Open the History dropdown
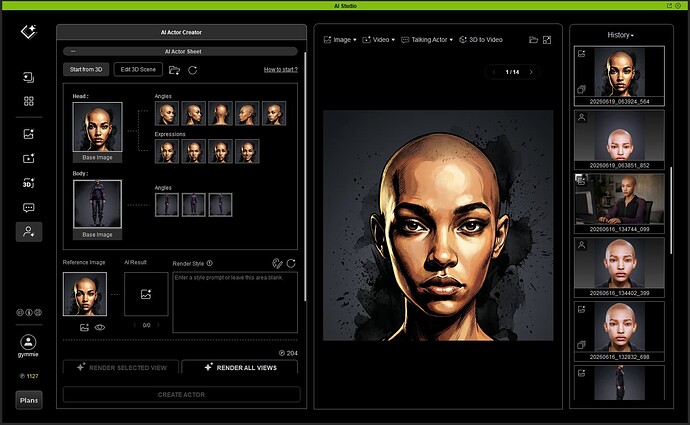The image size is (690, 425). coord(620,35)
